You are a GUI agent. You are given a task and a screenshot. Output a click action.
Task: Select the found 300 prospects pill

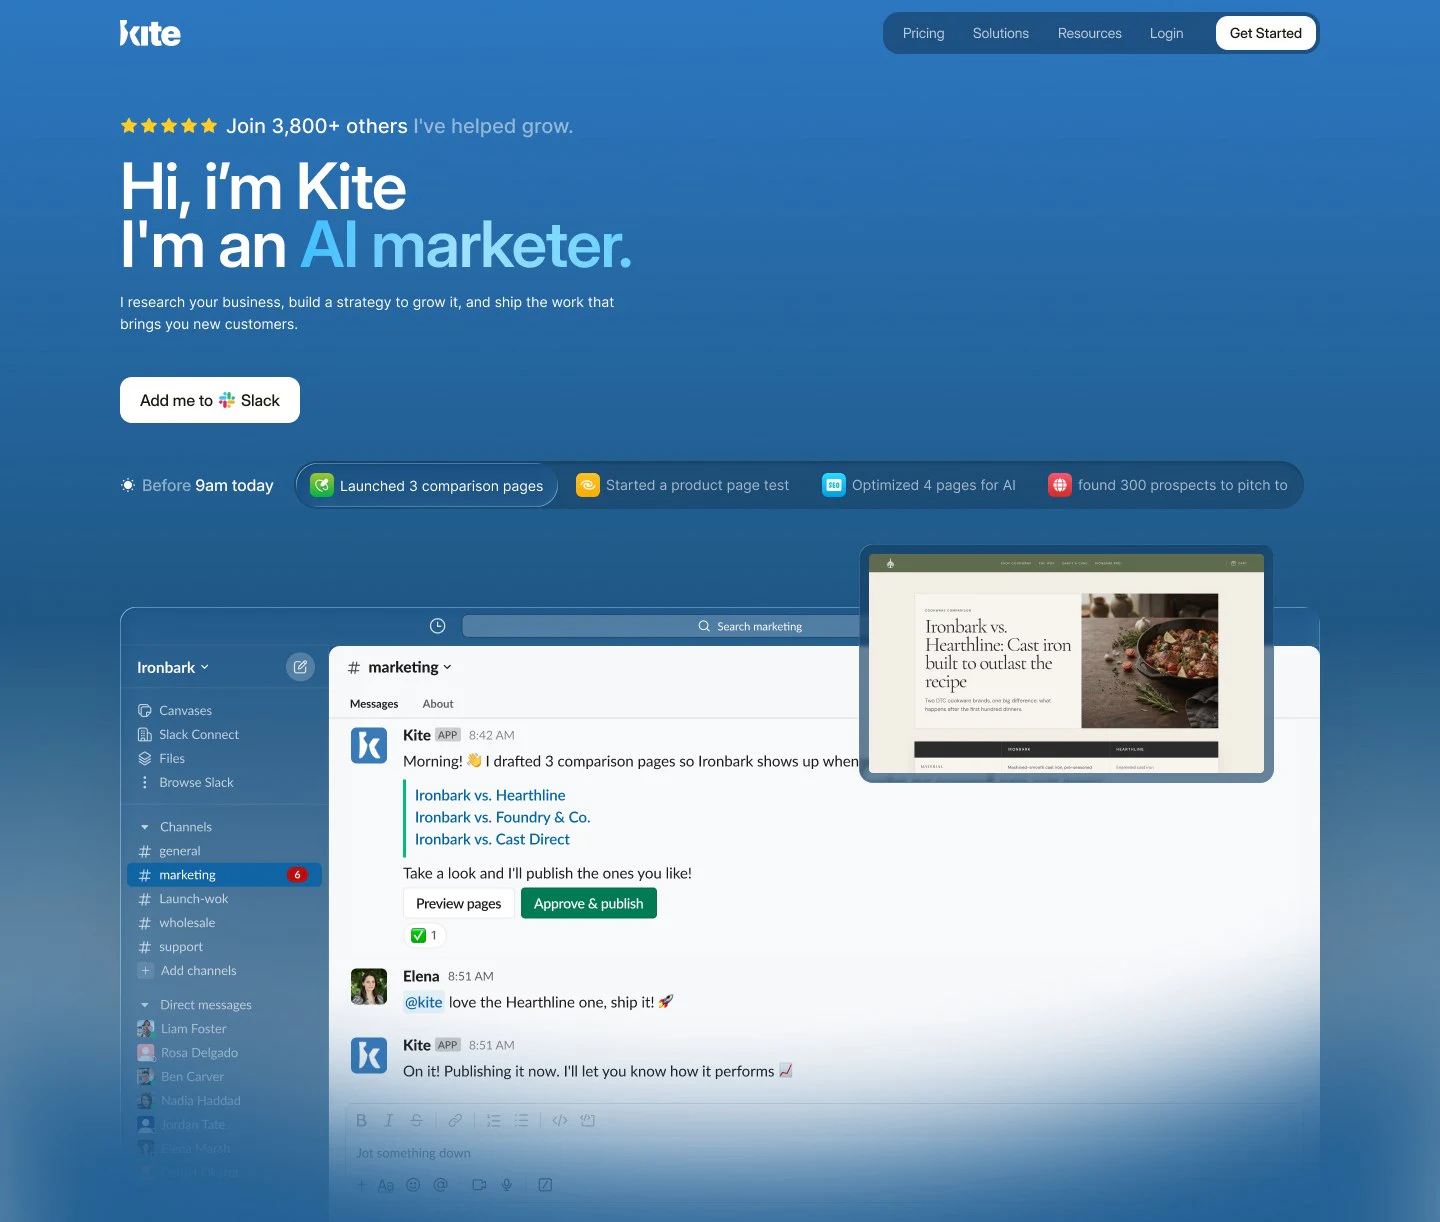[x=1168, y=485]
